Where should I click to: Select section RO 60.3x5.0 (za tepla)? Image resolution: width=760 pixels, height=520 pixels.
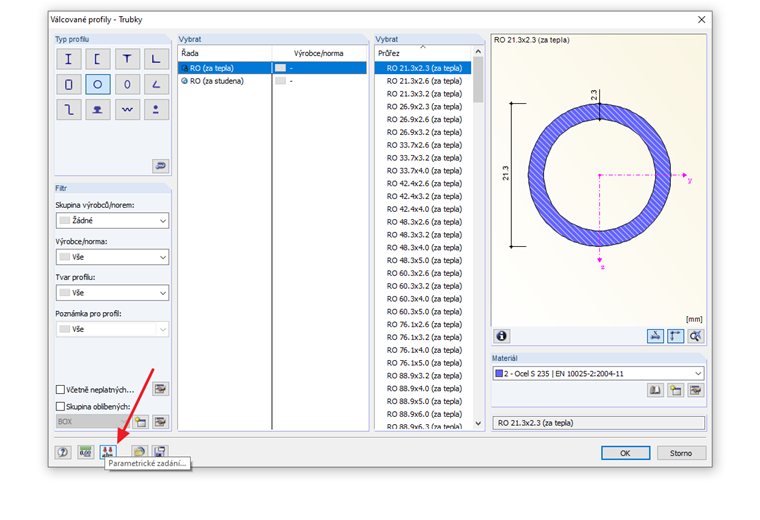(x=424, y=312)
